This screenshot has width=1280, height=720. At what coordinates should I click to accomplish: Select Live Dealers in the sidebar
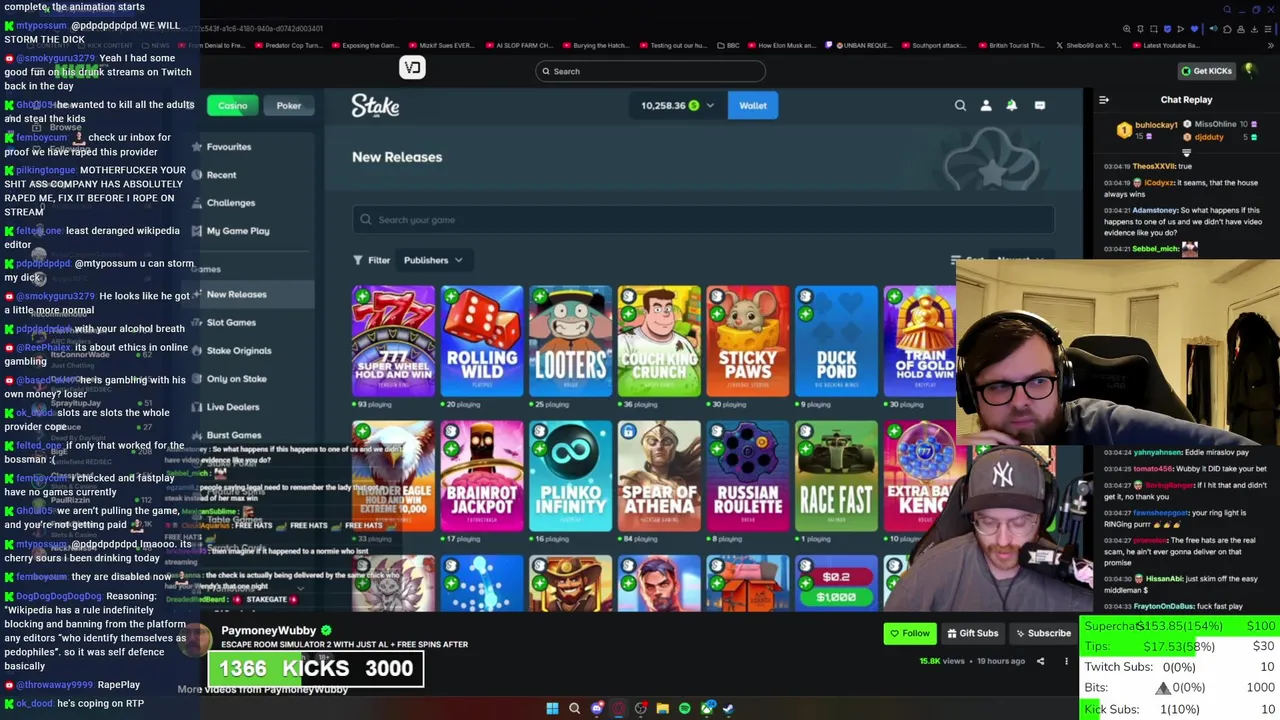pyautogui.click(x=232, y=407)
